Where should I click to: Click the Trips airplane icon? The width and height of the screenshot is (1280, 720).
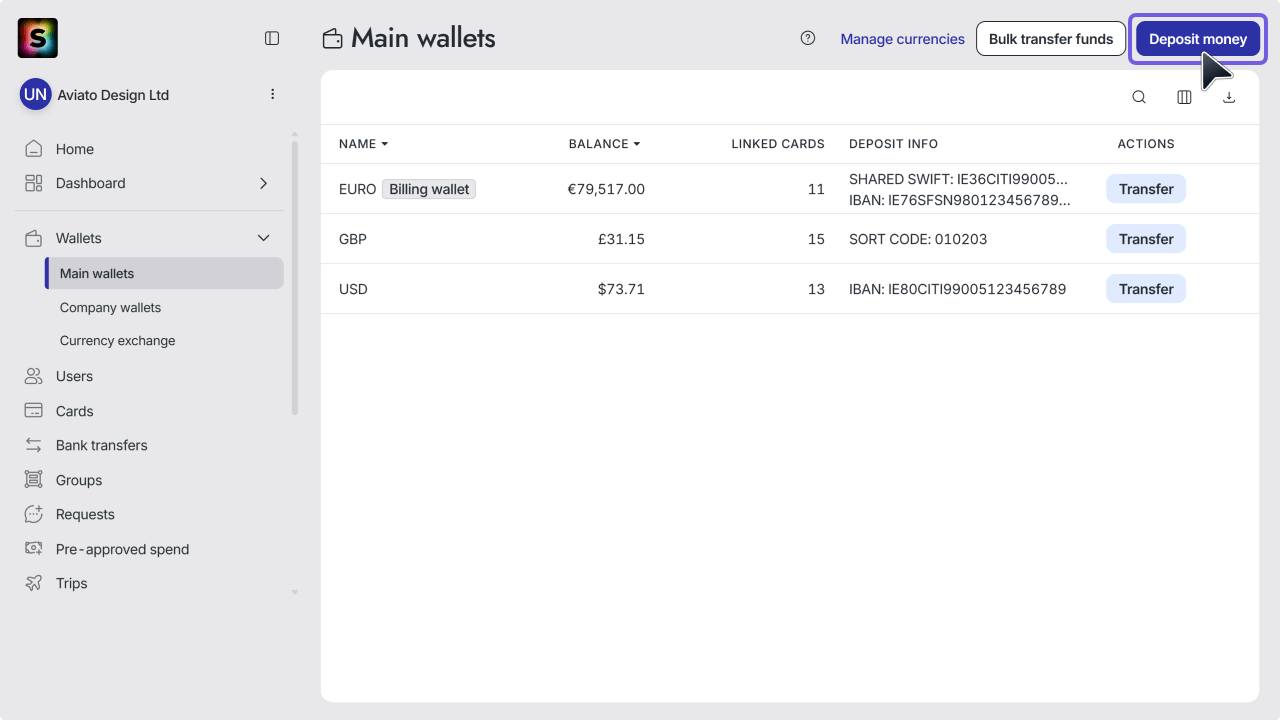tap(34, 583)
